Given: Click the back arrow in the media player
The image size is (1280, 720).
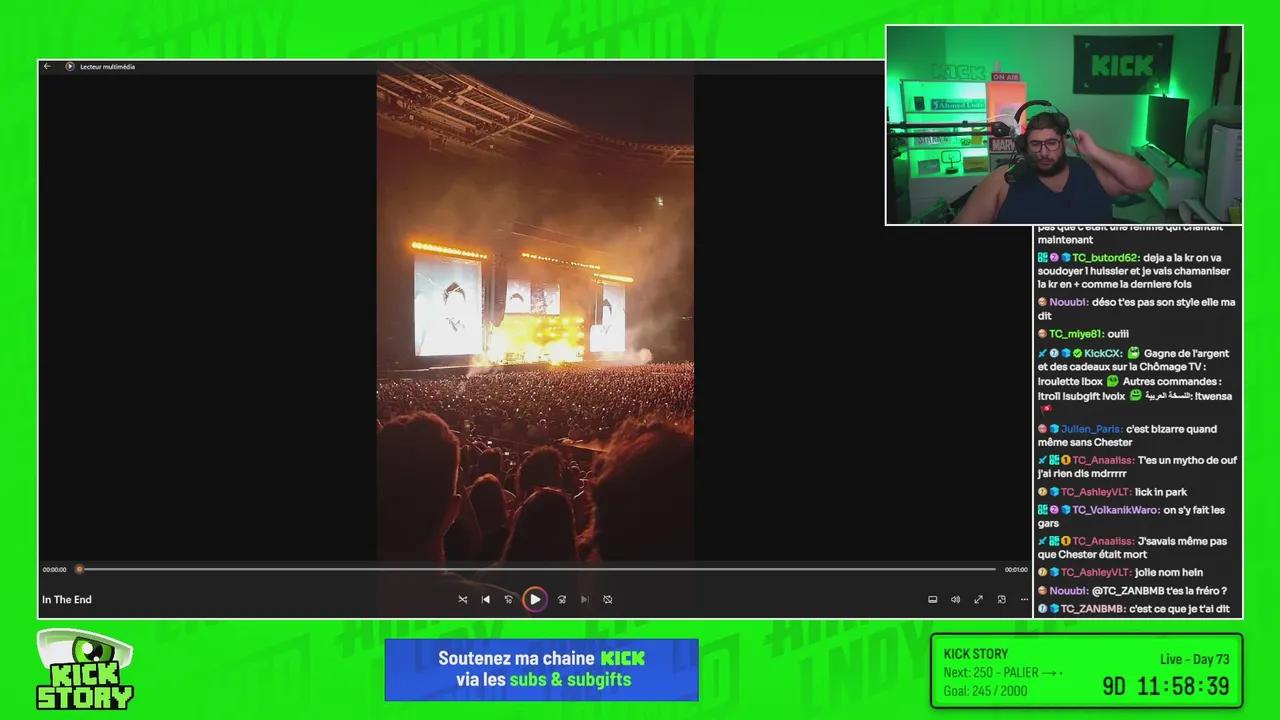Looking at the screenshot, I should pos(47,66).
